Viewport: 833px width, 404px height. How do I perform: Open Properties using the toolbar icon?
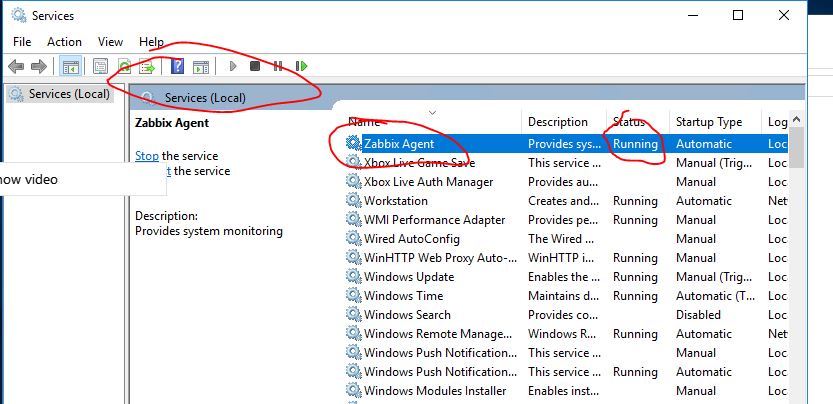pos(100,67)
